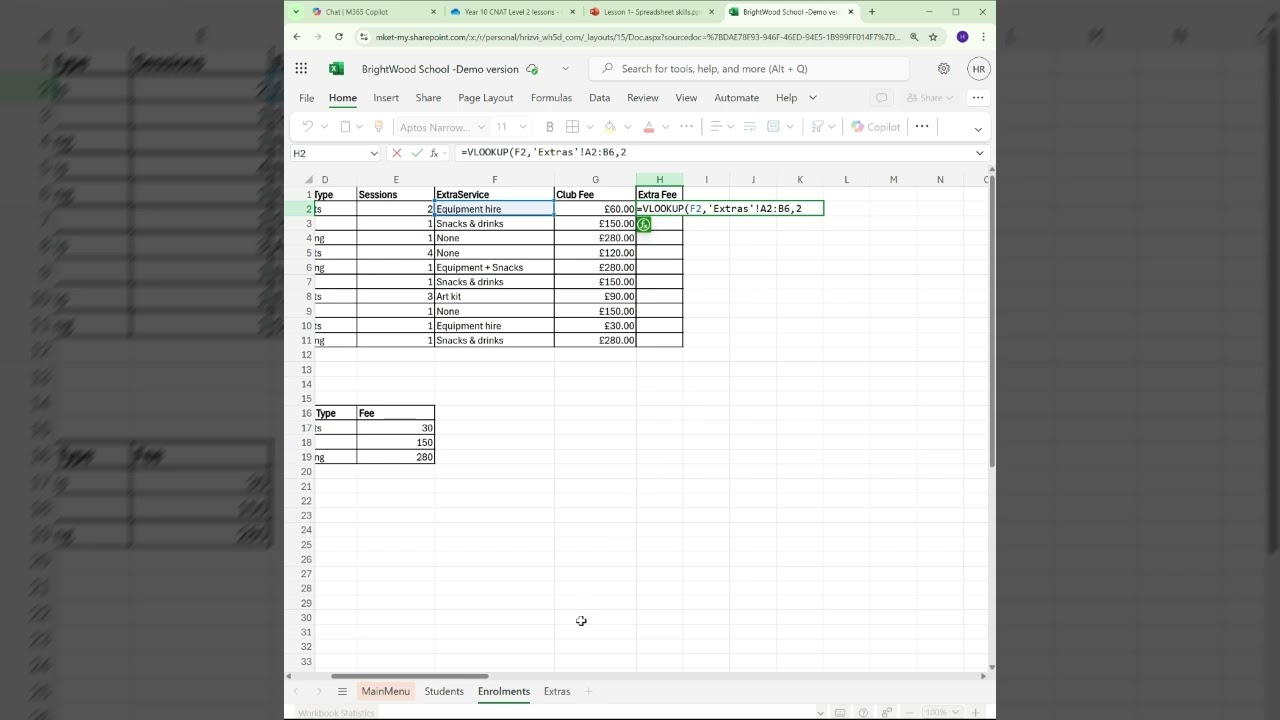Click the Share button
1280x720 pixels.
(929, 98)
